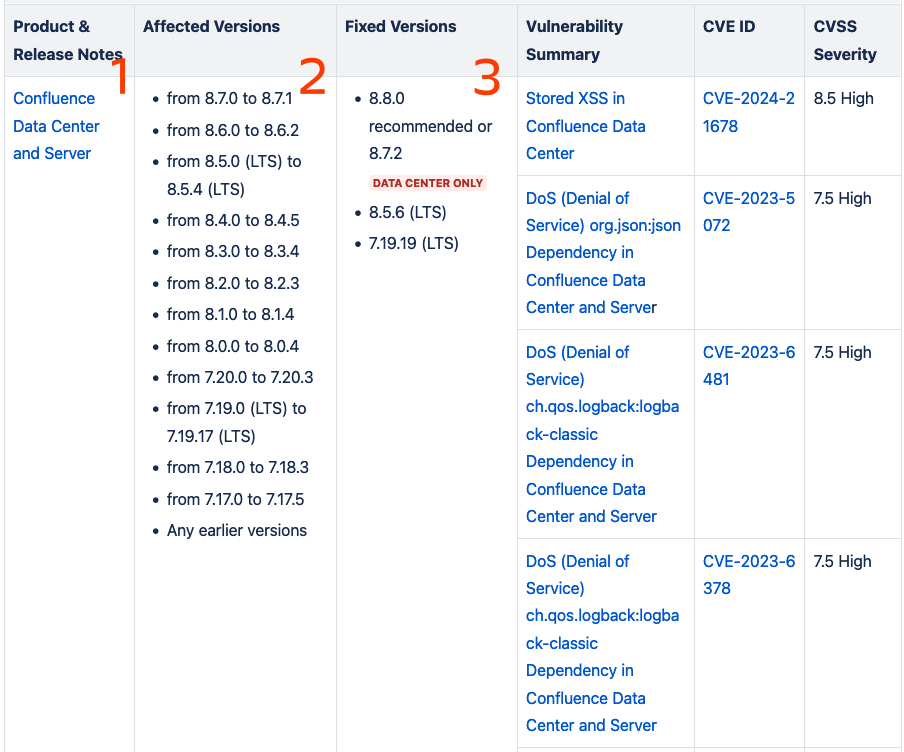Open CVE-2024-21678 link
The image size is (904, 752).
tap(748, 112)
